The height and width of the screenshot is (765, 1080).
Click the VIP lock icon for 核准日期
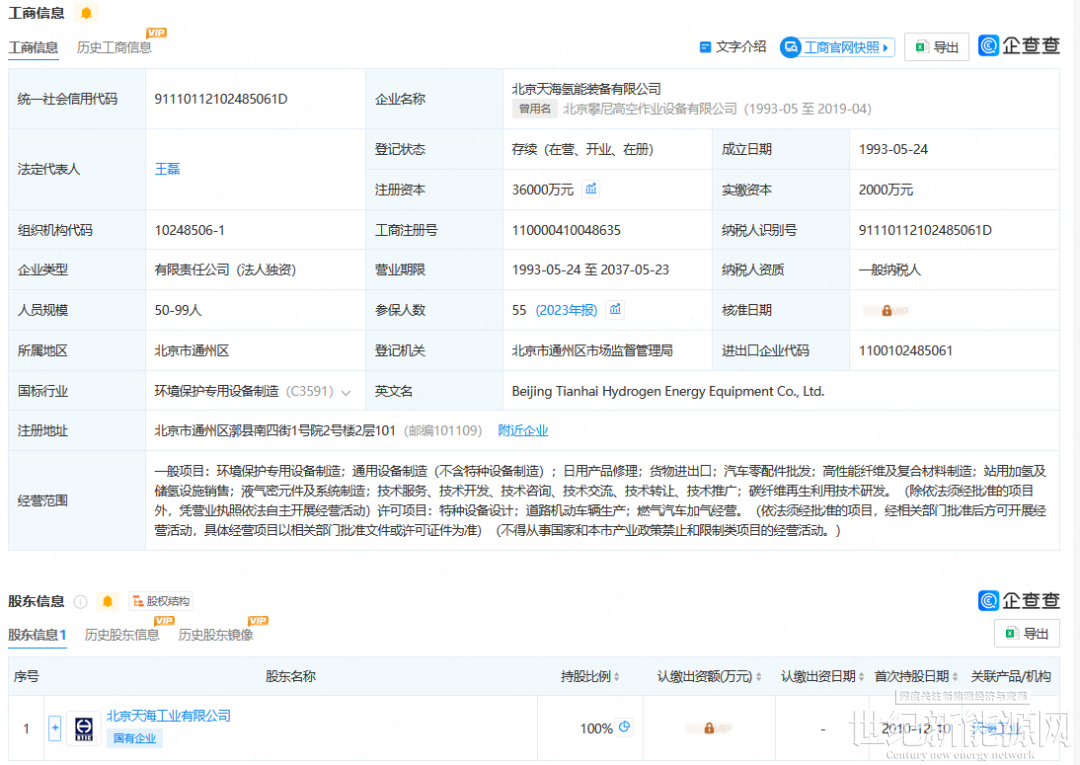886,311
